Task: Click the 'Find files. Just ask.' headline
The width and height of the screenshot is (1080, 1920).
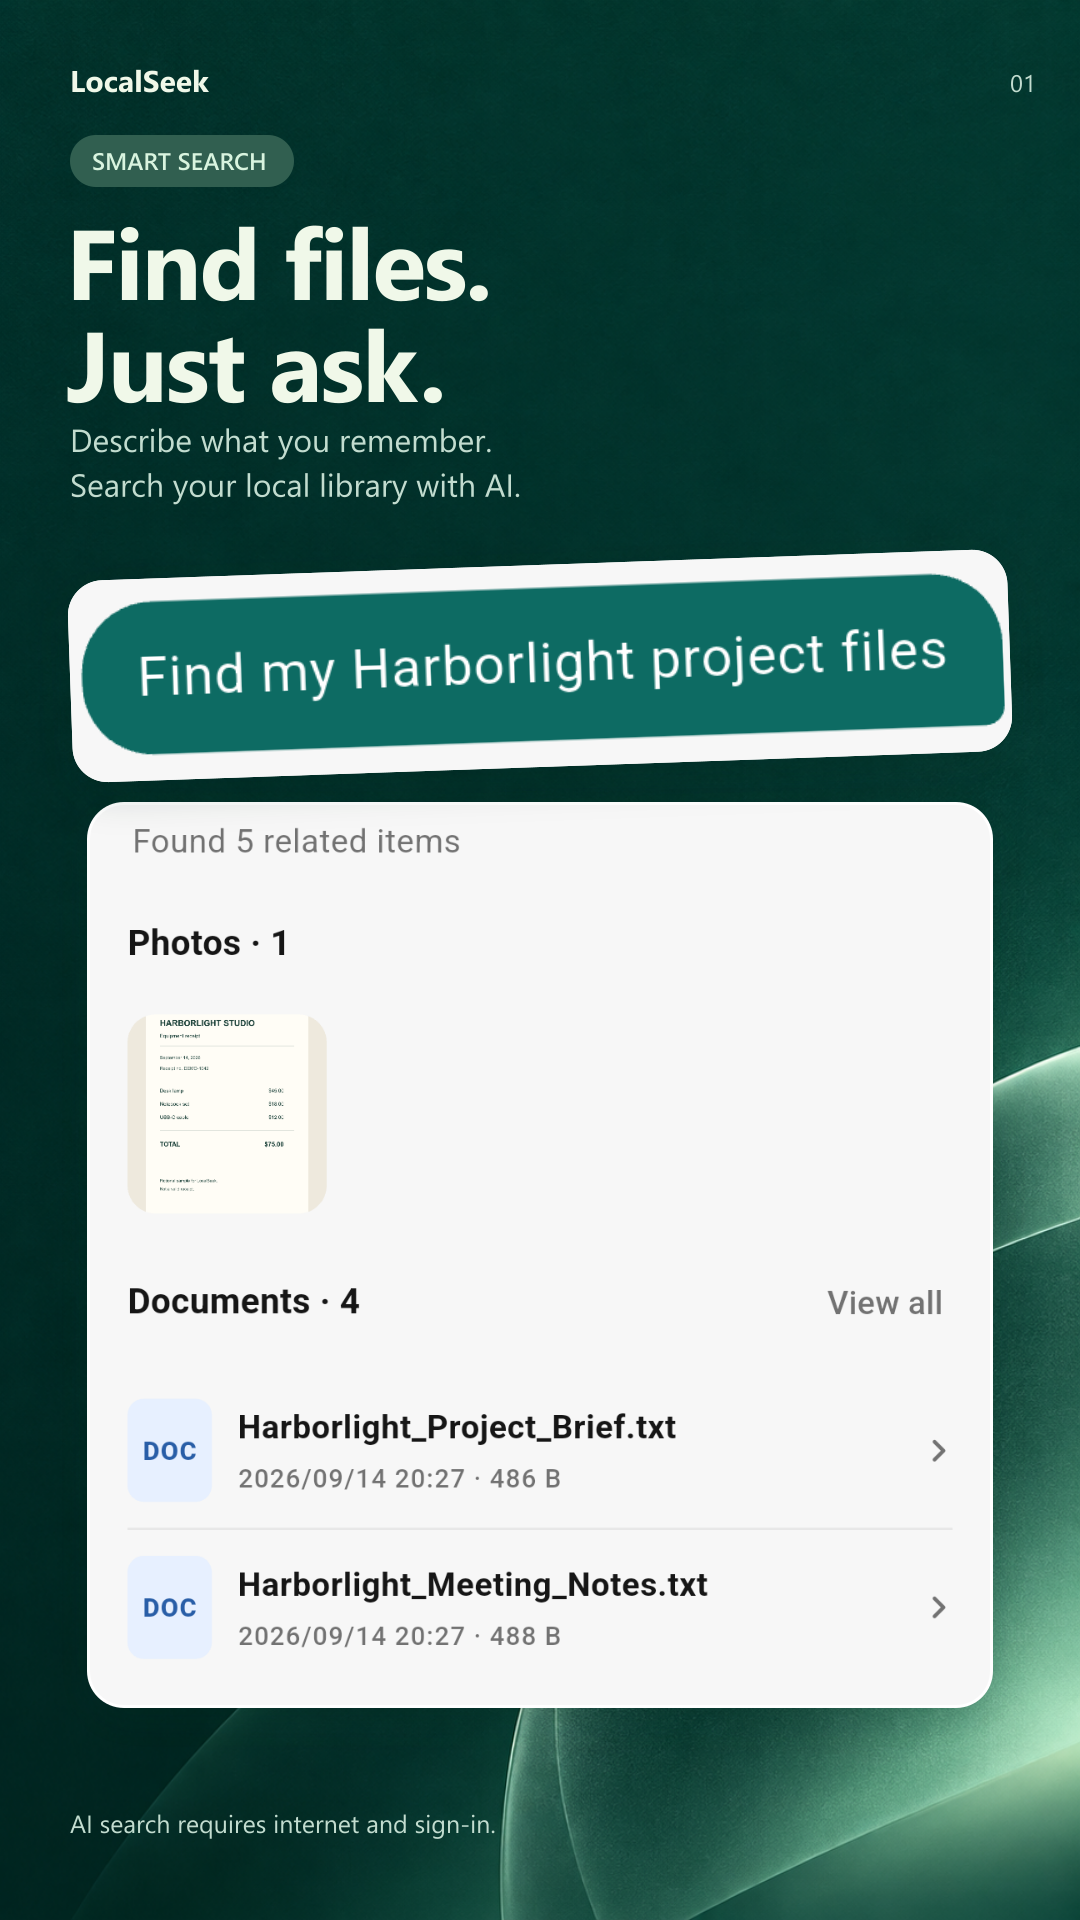Action: pyautogui.click(x=280, y=316)
